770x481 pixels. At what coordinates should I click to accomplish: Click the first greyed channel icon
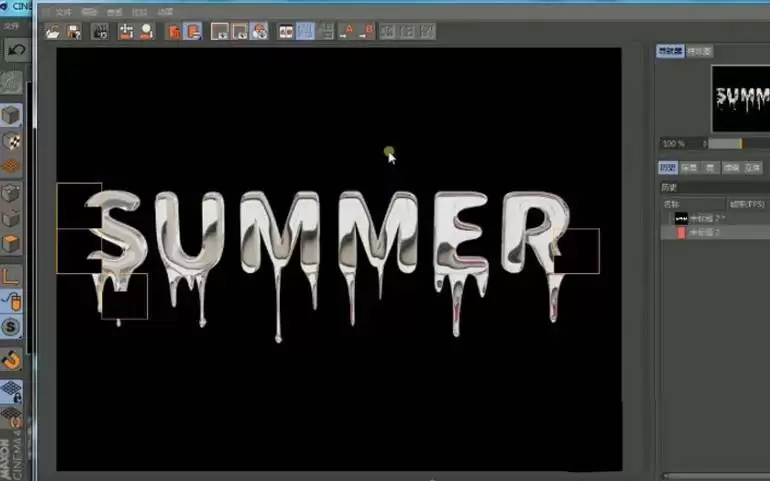(387, 31)
